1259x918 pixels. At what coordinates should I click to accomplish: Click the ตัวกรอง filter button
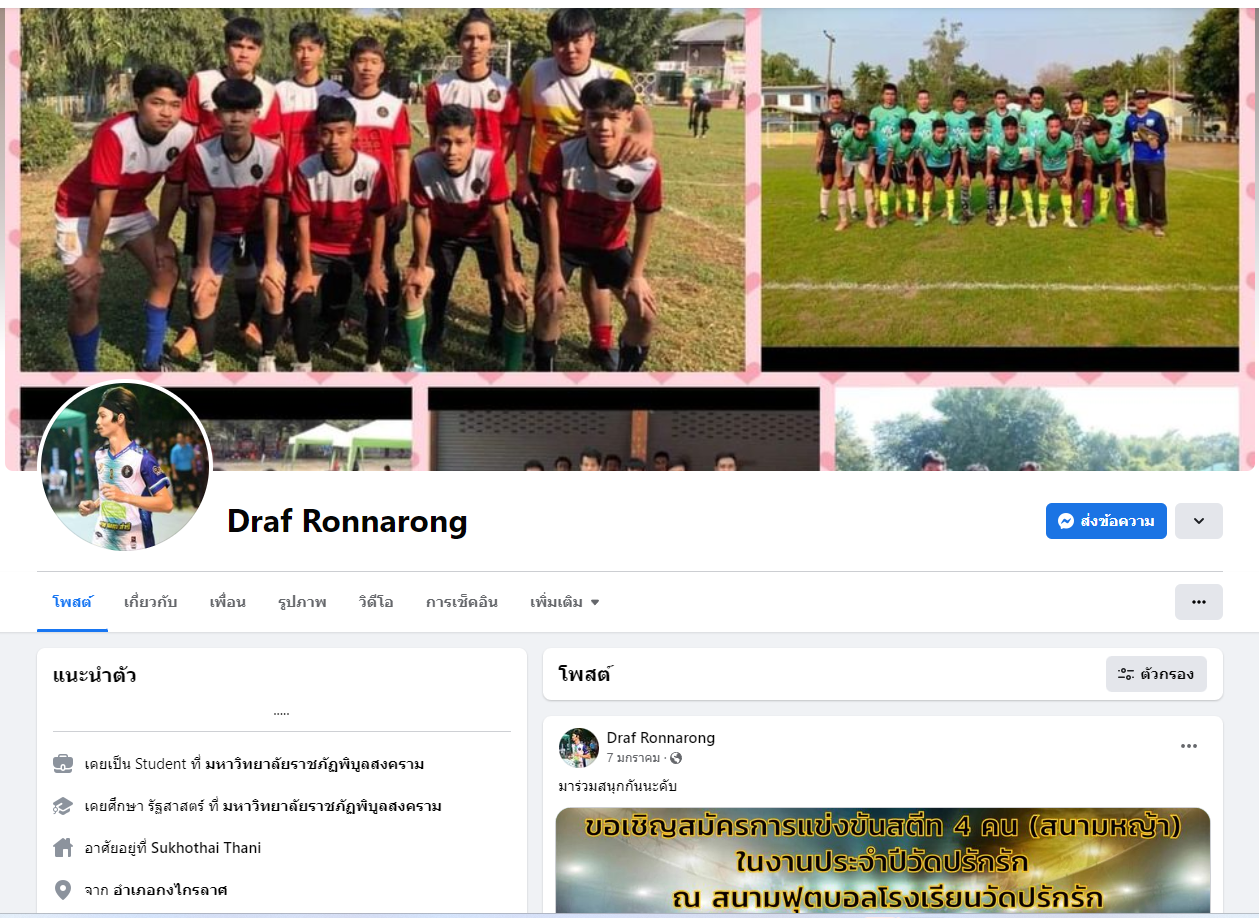[x=1156, y=674]
